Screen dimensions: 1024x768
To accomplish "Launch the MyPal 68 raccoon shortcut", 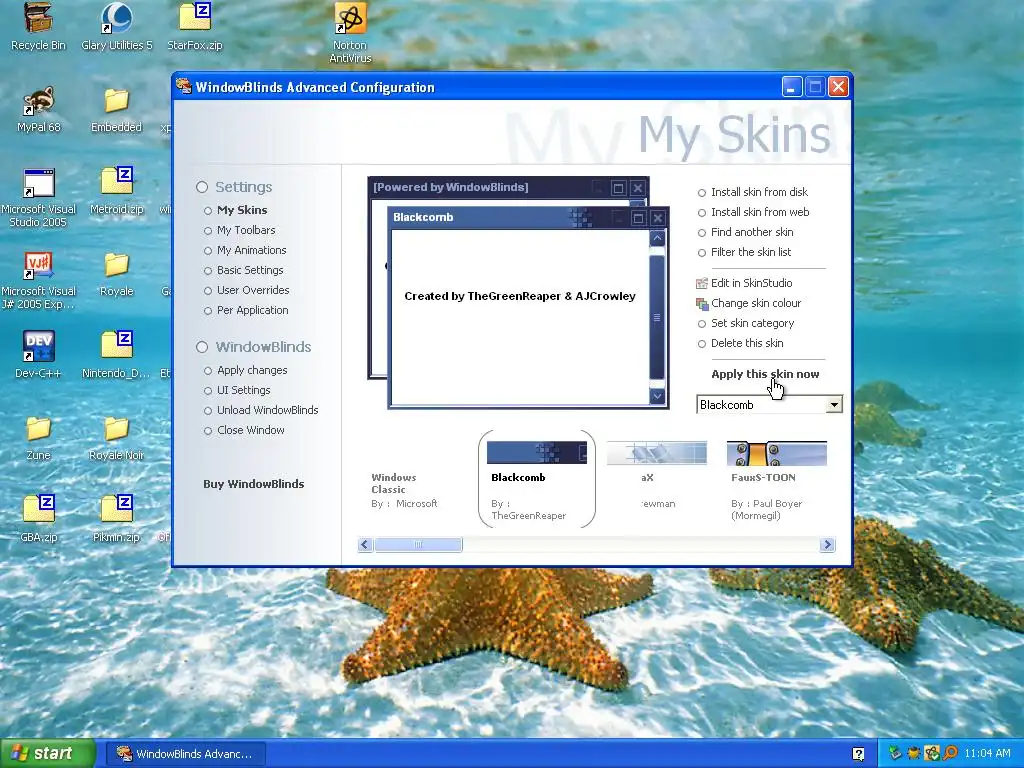I will 39,108.
